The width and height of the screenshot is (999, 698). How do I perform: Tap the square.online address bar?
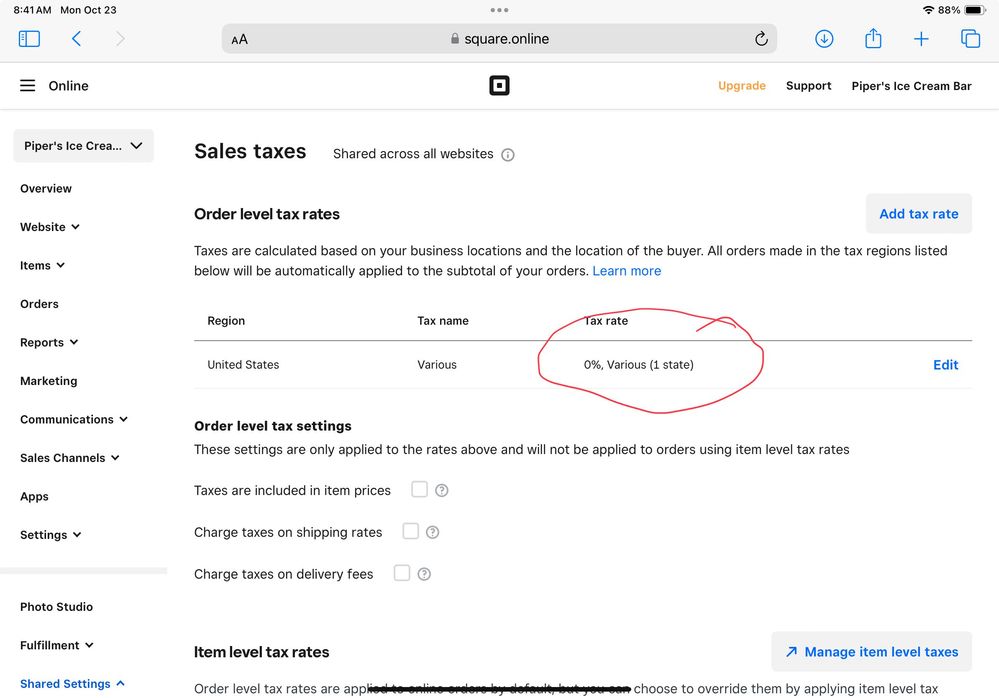click(500, 39)
